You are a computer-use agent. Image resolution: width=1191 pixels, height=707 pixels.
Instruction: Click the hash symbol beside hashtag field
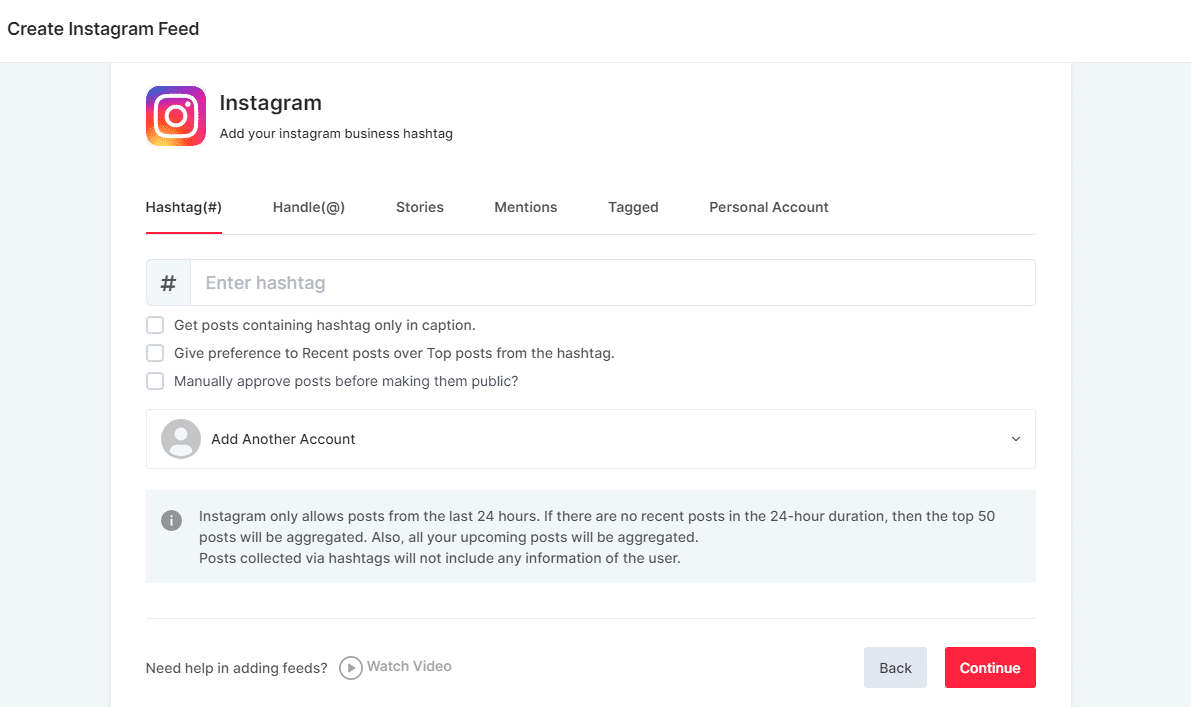click(168, 283)
